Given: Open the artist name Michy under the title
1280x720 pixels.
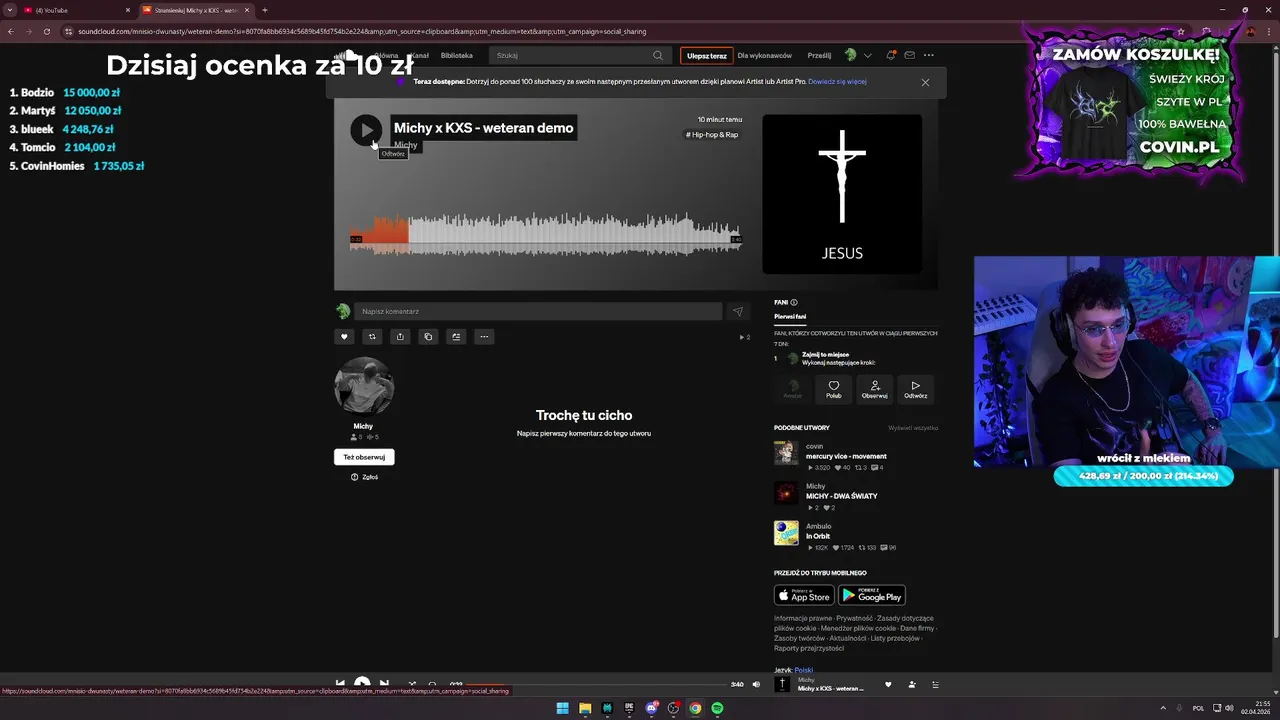Looking at the screenshot, I should click(405, 145).
